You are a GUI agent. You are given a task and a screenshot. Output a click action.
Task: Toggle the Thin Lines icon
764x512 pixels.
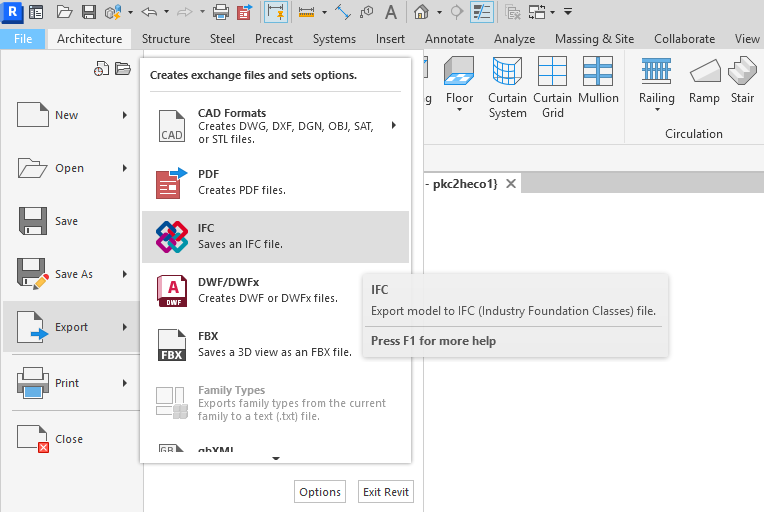(482, 12)
